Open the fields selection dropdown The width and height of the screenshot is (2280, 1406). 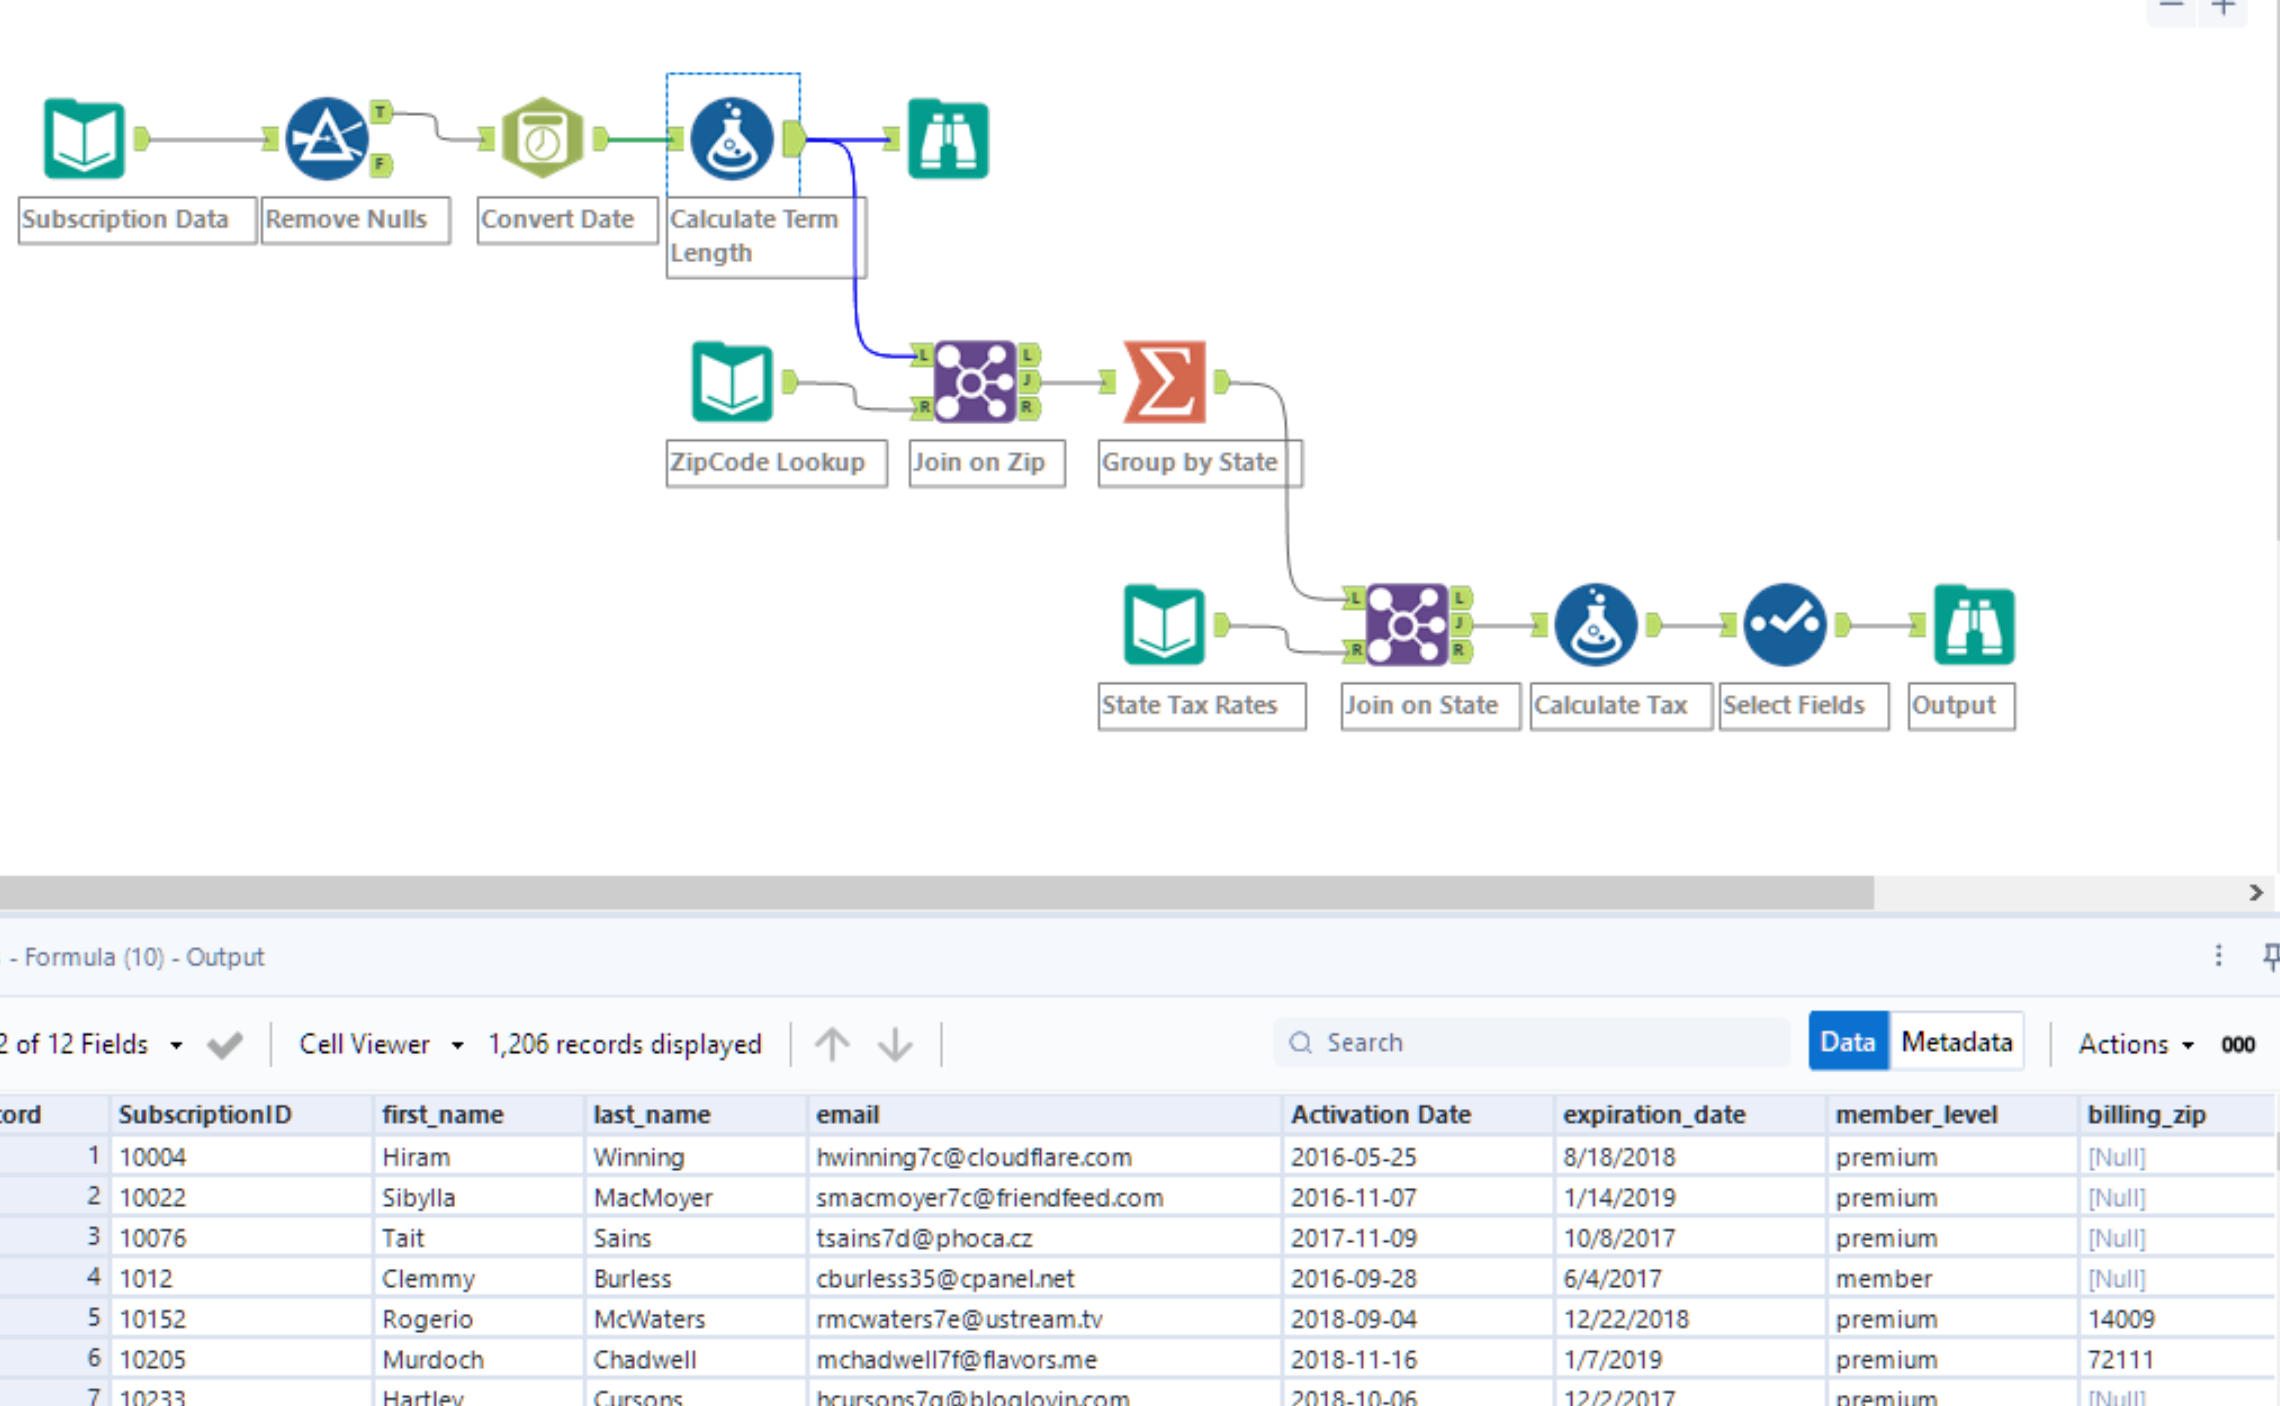click(176, 1044)
